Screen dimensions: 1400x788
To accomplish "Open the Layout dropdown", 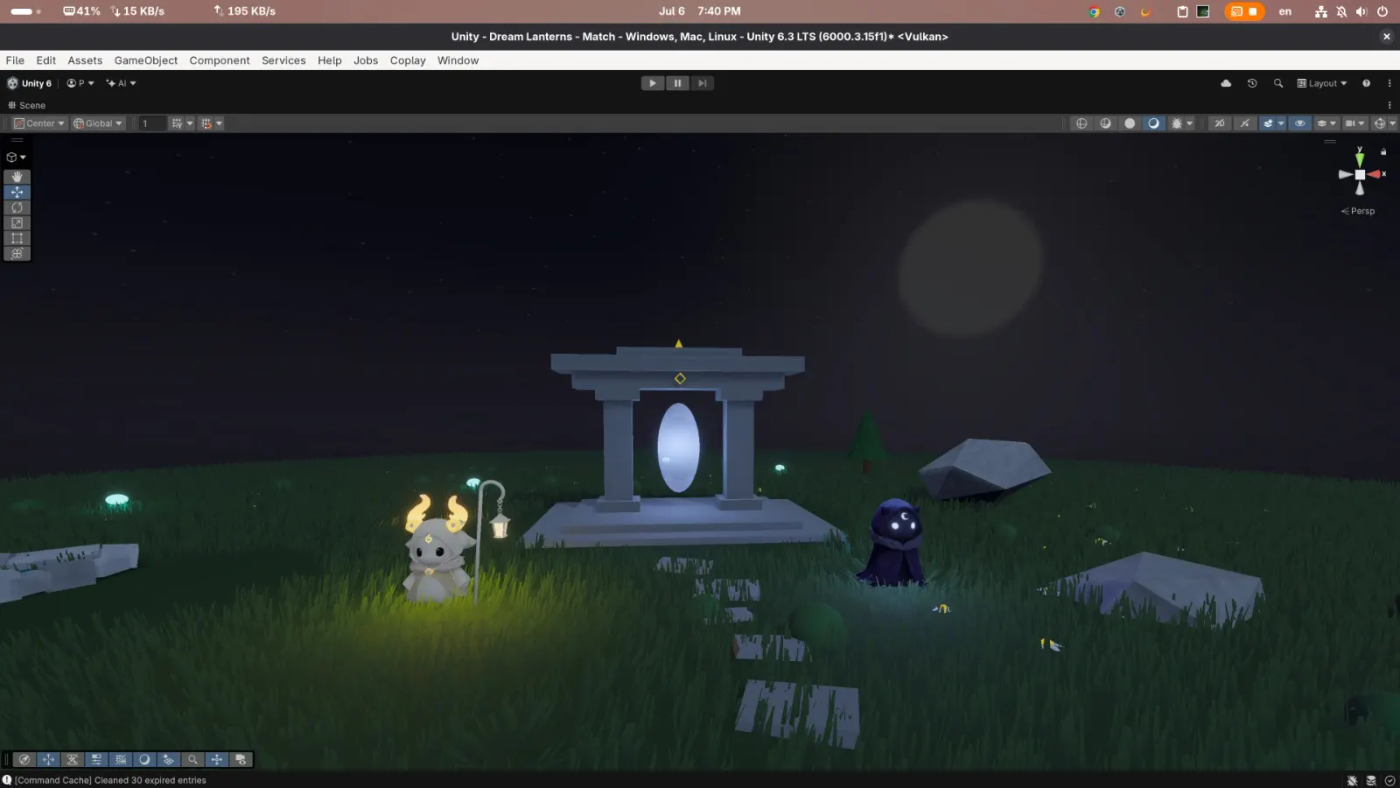I will point(1322,83).
